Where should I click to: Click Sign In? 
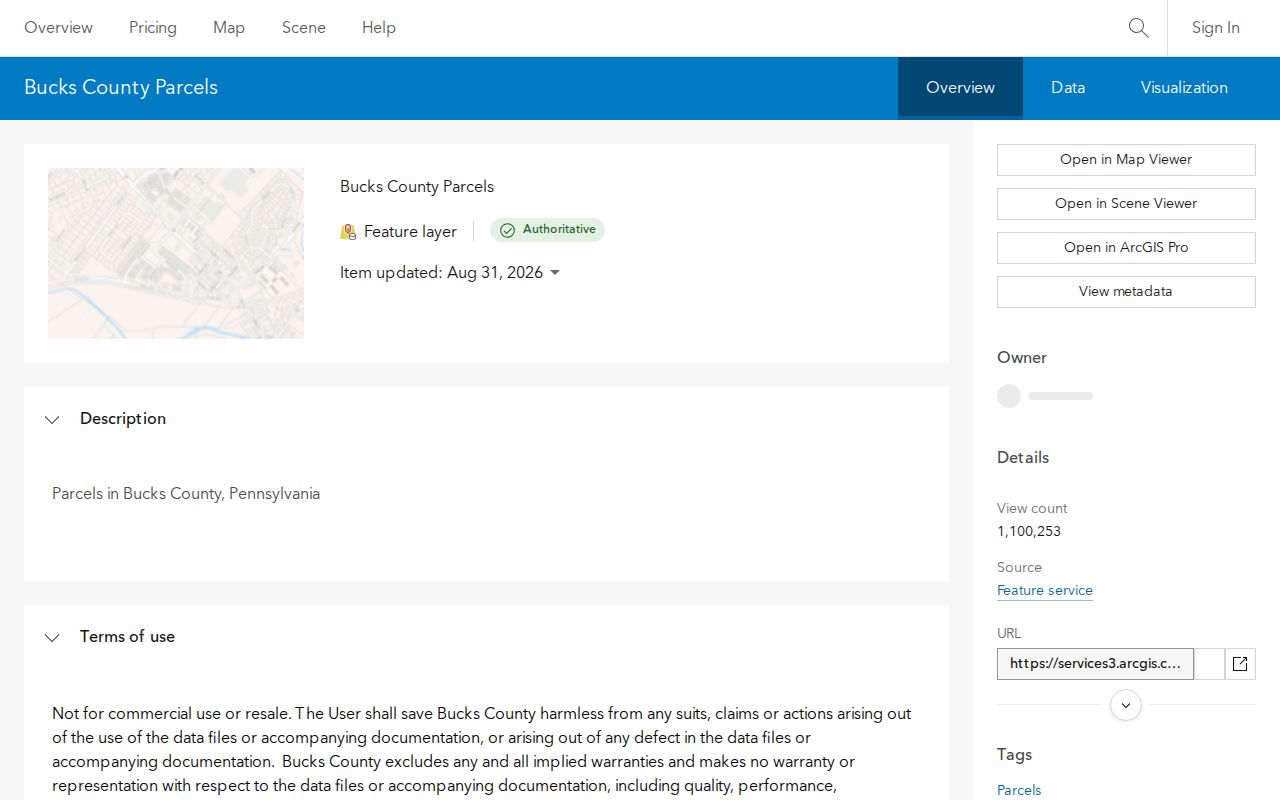1216,28
